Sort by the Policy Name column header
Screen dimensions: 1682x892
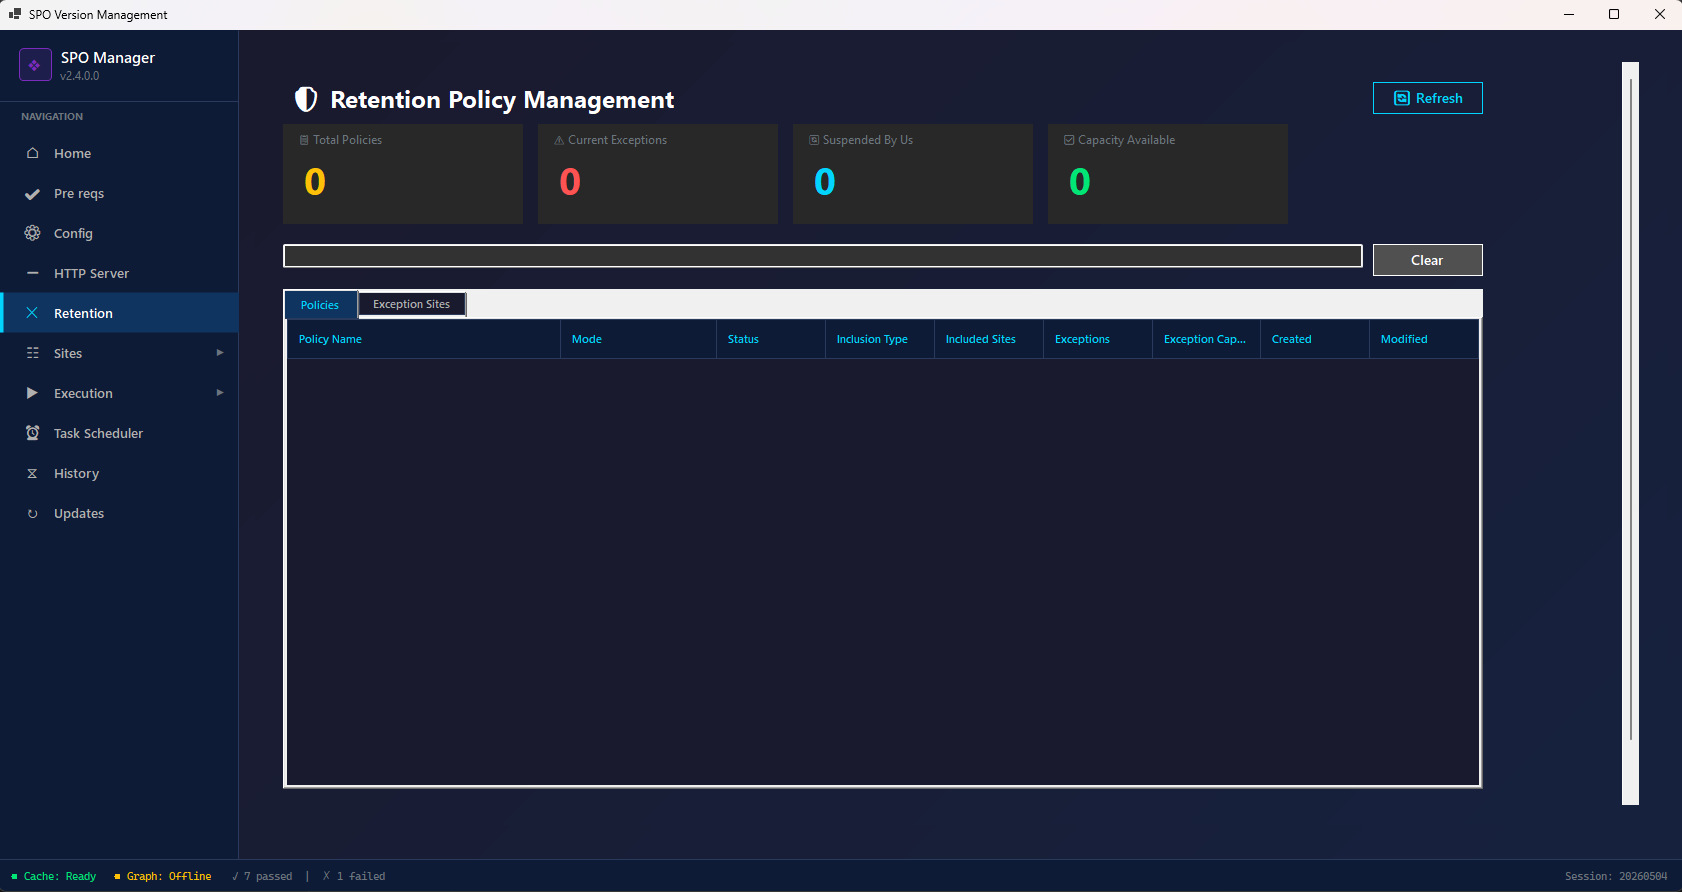pyautogui.click(x=423, y=339)
